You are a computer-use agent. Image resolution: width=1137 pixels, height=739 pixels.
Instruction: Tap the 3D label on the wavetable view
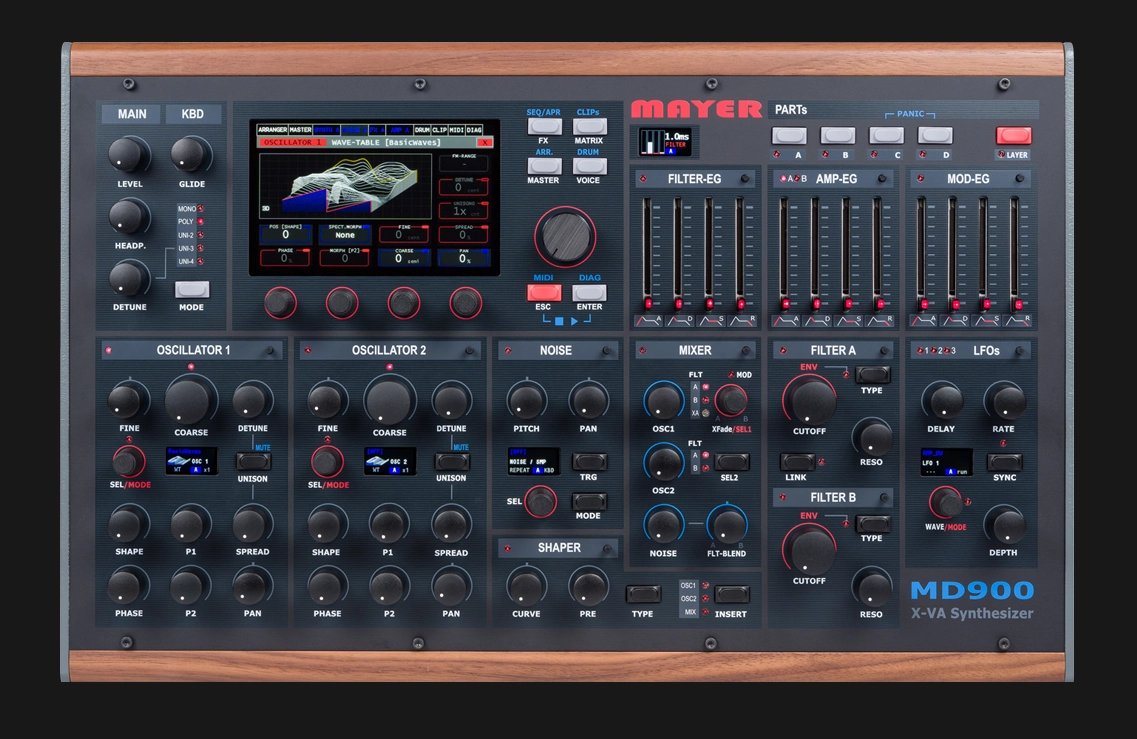click(265, 209)
